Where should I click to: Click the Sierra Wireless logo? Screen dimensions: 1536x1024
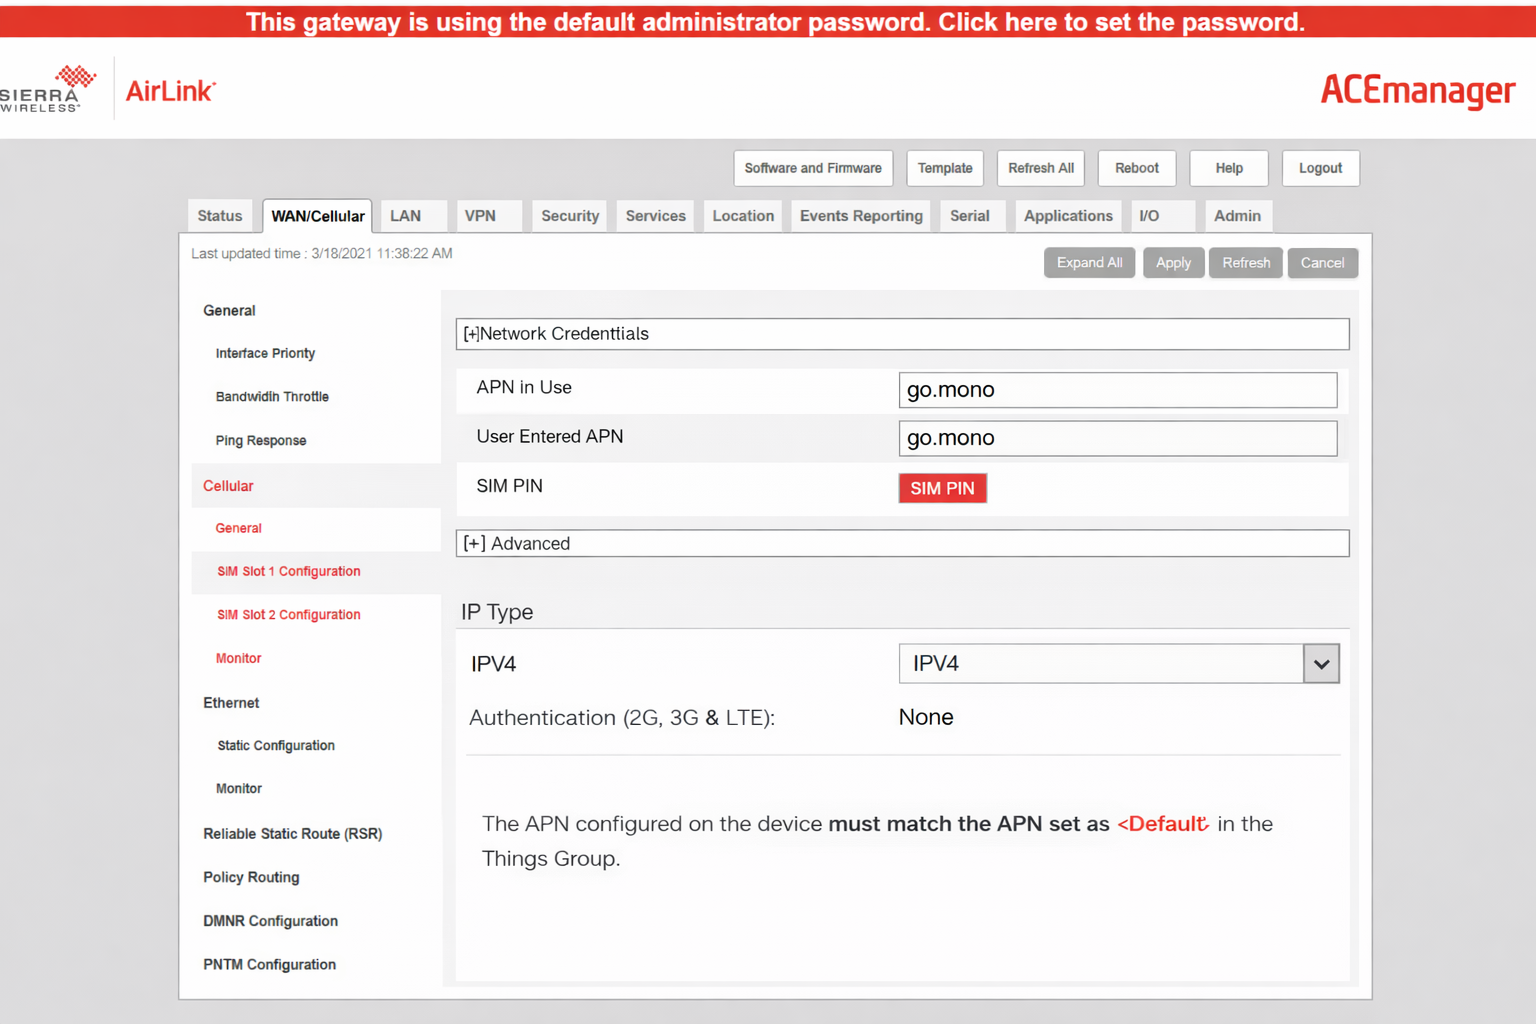pos(48,89)
